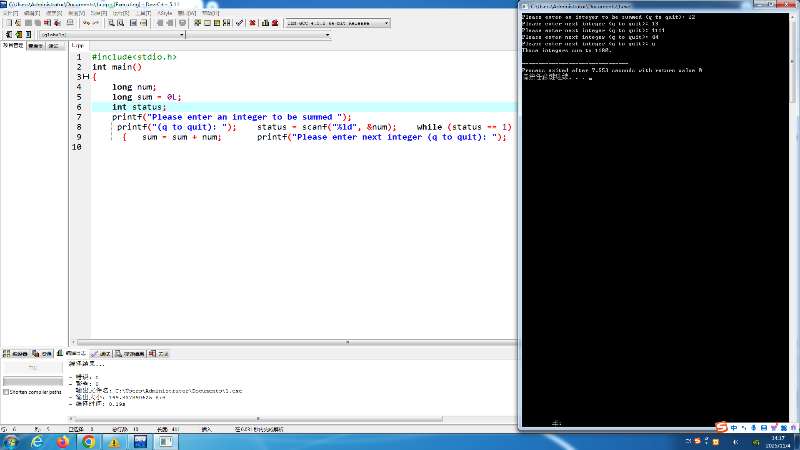Unindent the selection via toolbar icon
Screen dimensions: 800x450
[169, 23]
